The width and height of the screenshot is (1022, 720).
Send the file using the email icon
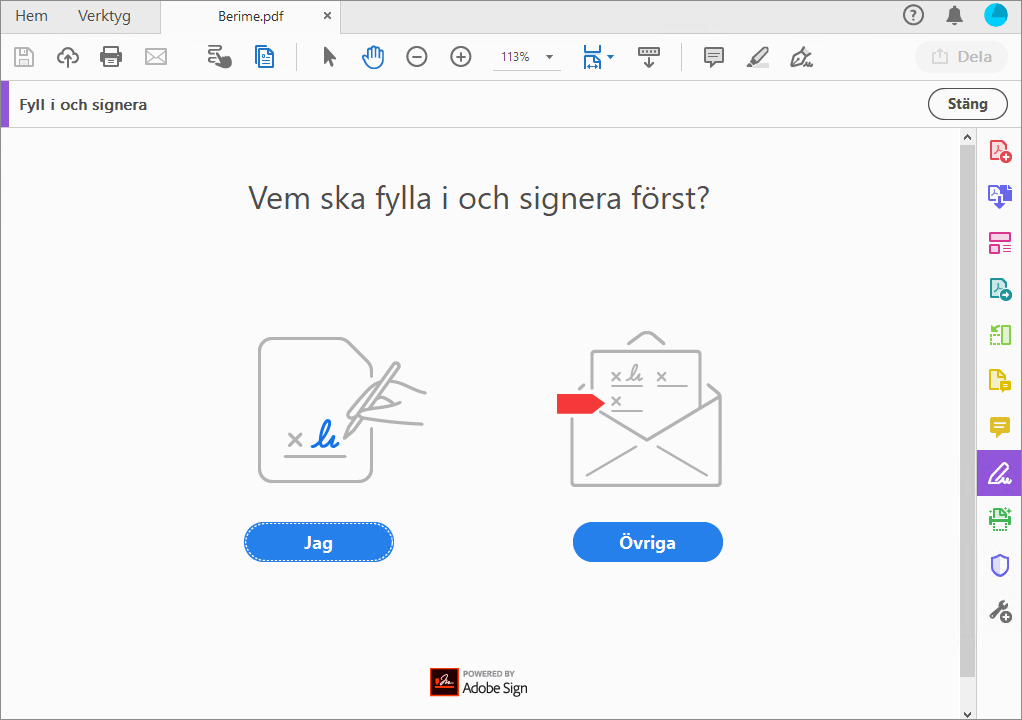pyautogui.click(x=155, y=57)
